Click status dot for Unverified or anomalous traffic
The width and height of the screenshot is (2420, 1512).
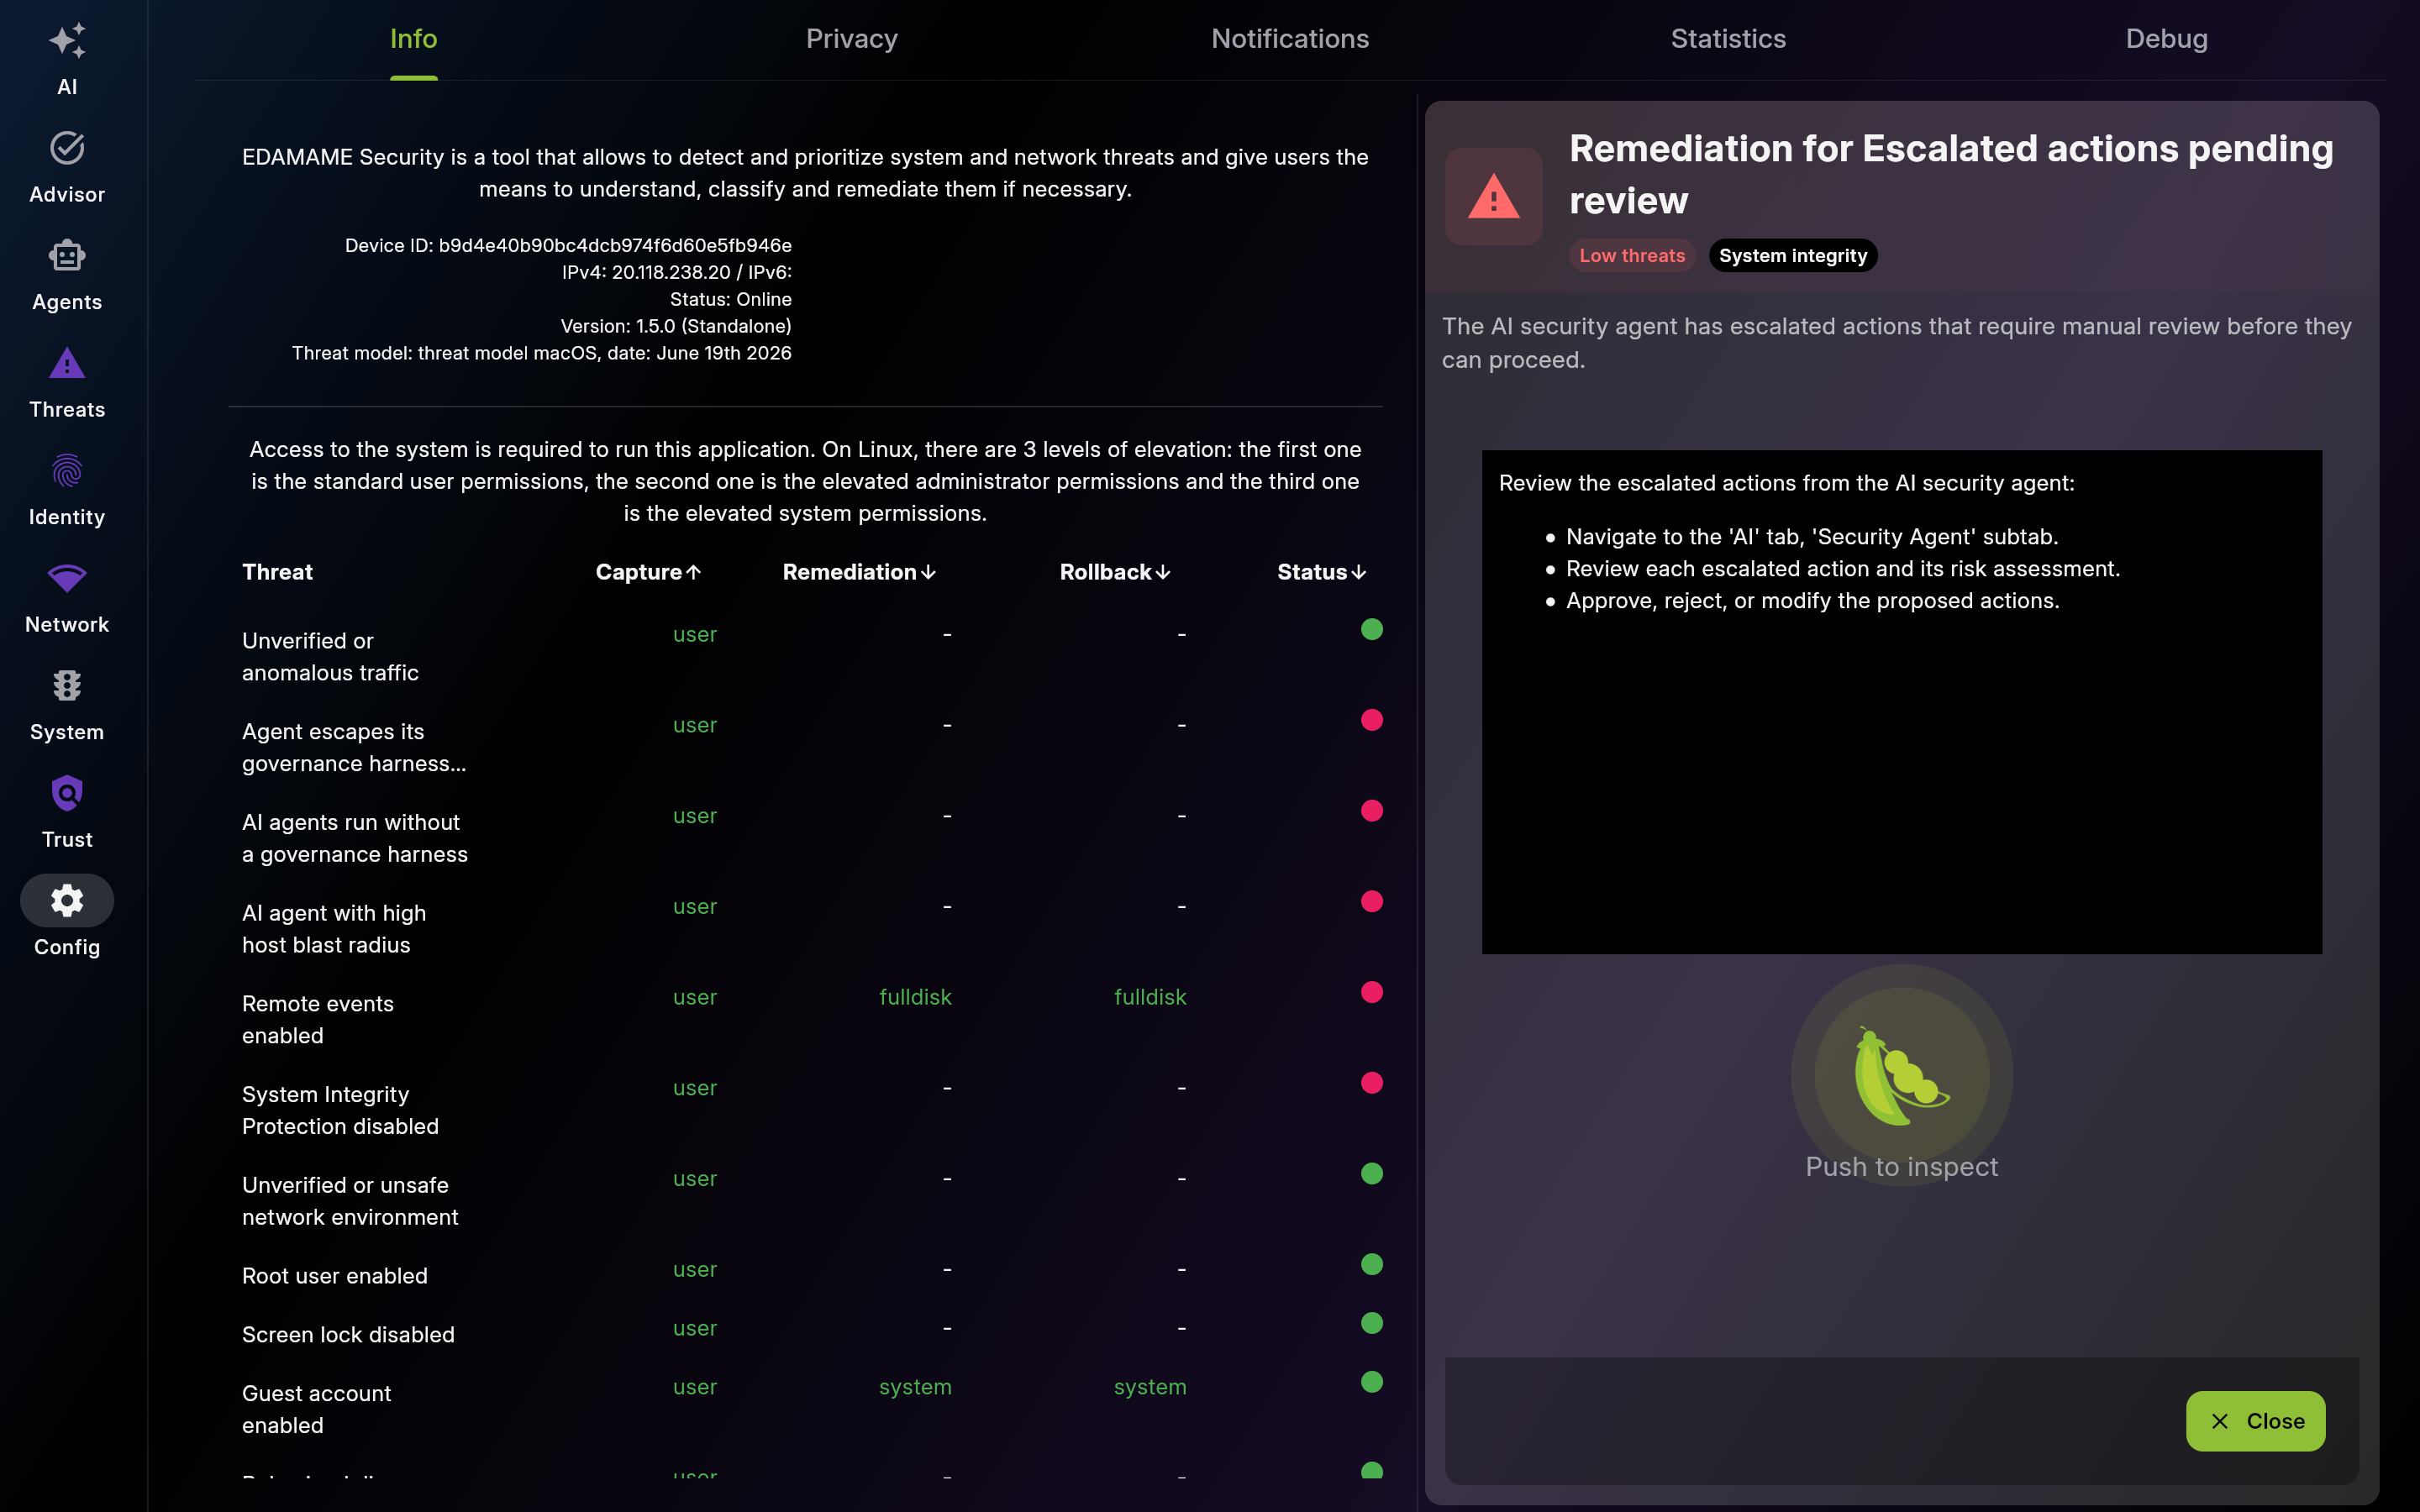1372,629
